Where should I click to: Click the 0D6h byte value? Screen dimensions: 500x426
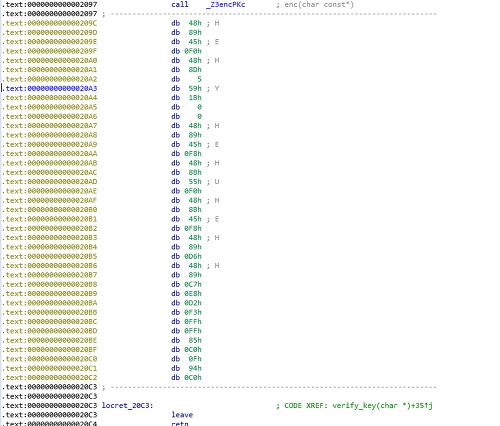point(193,256)
